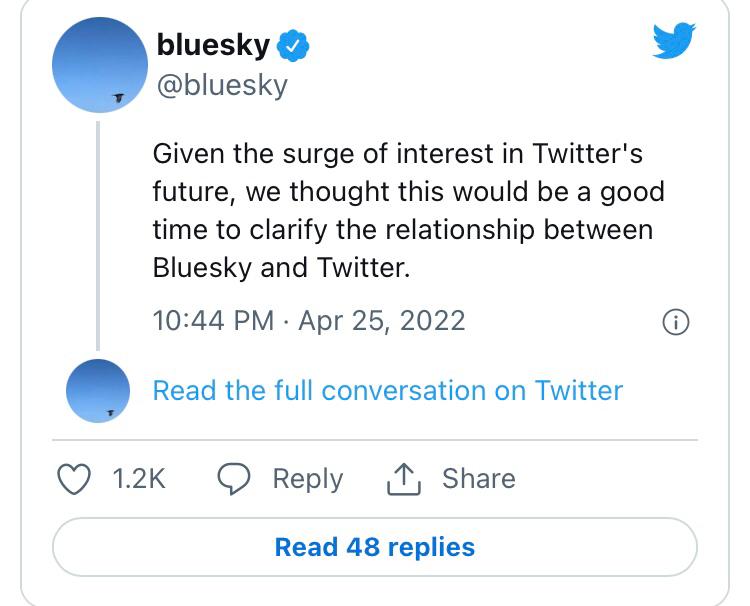The width and height of the screenshot is (750, 606).
Task: Like the tweet with heart icon
Action: point(74,479)
